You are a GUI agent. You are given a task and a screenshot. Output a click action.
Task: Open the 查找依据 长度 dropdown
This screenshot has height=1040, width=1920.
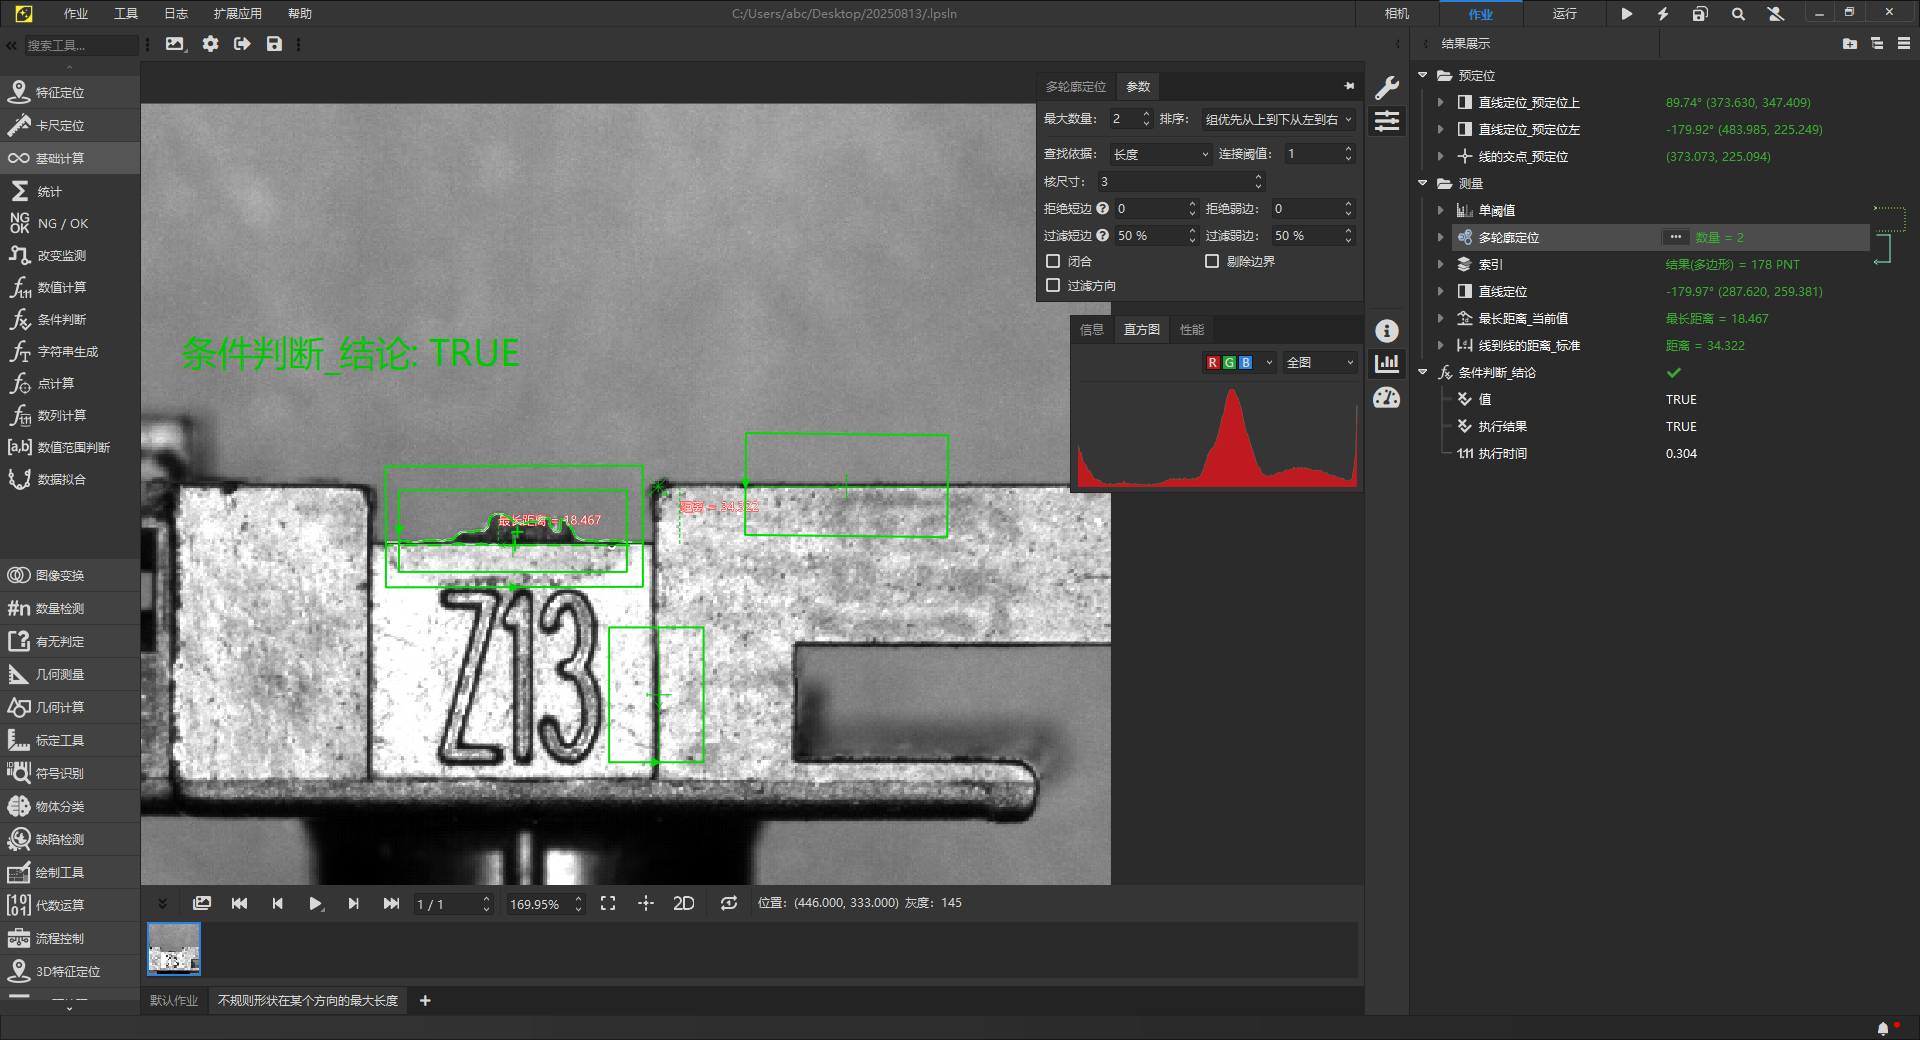pyautogui.click(x=1160, y=154)
